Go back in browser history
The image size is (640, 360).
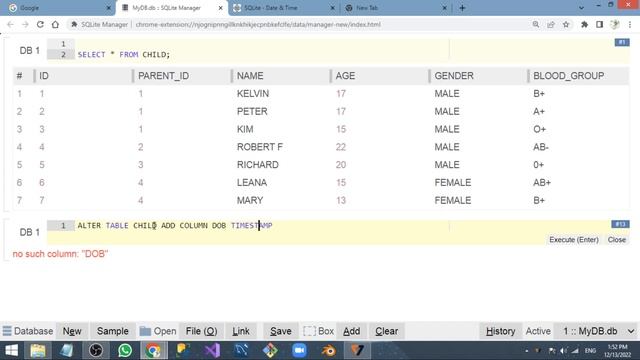(10, 24)
